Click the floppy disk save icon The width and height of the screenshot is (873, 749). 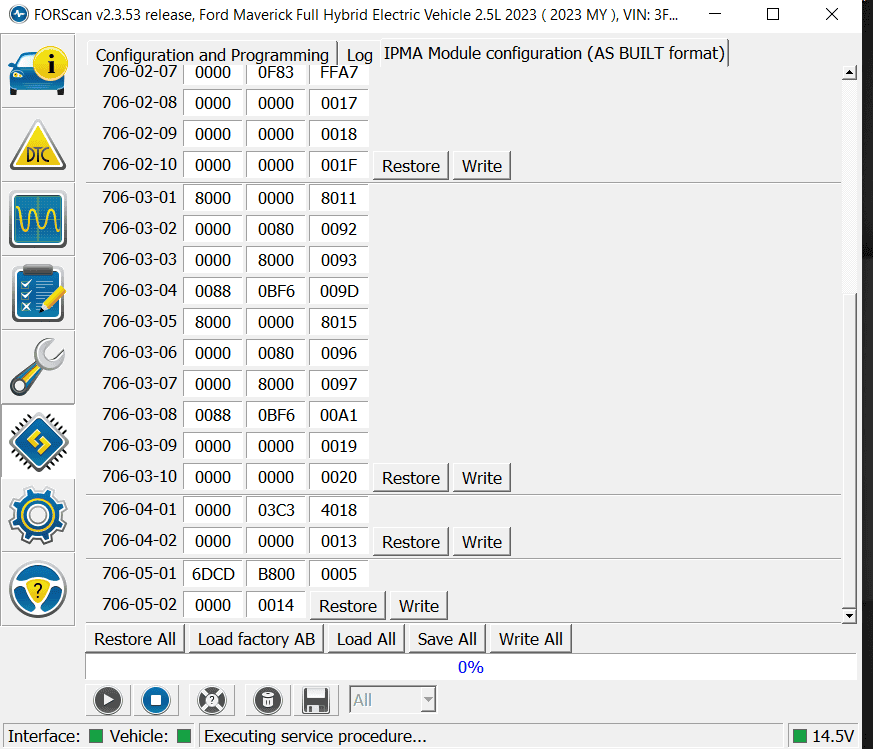316,700
